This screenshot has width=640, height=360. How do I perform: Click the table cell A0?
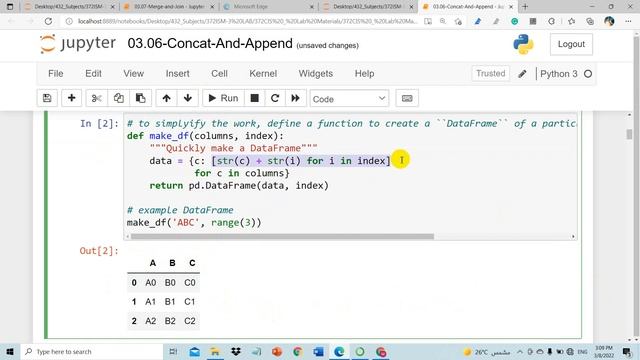[x=151, y=282]
